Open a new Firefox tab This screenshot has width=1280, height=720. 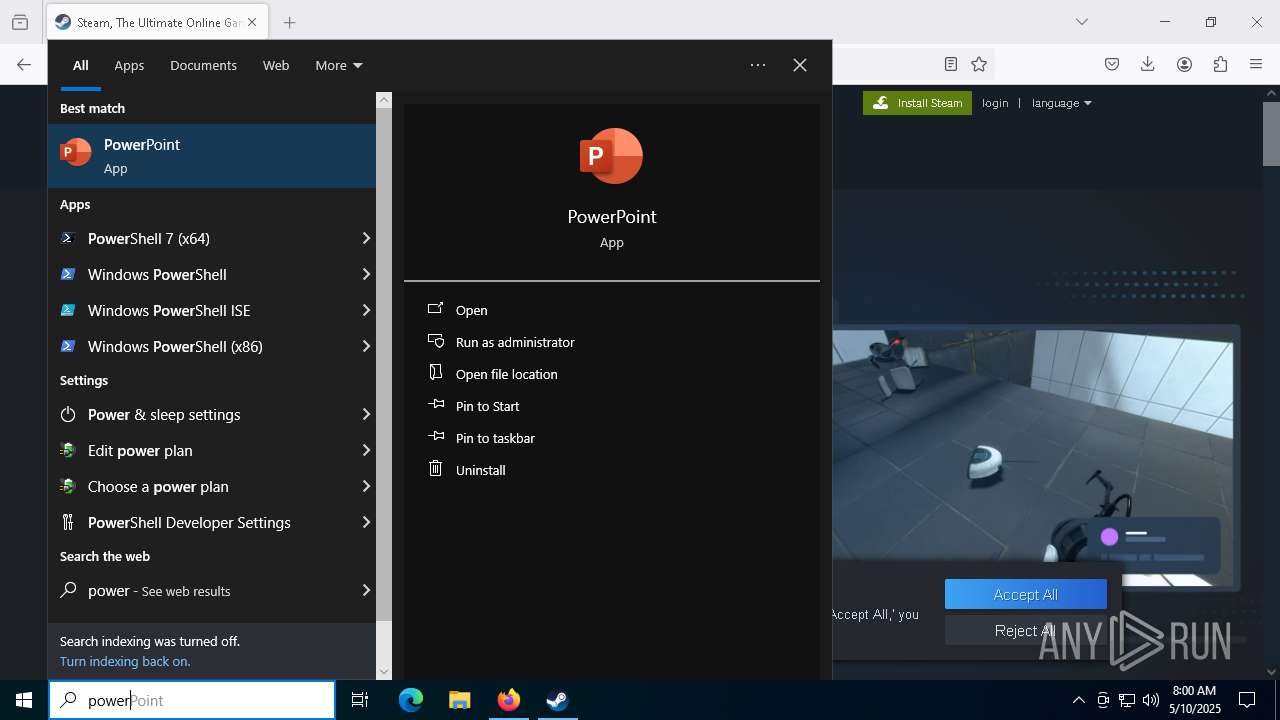tap(289, 22)
